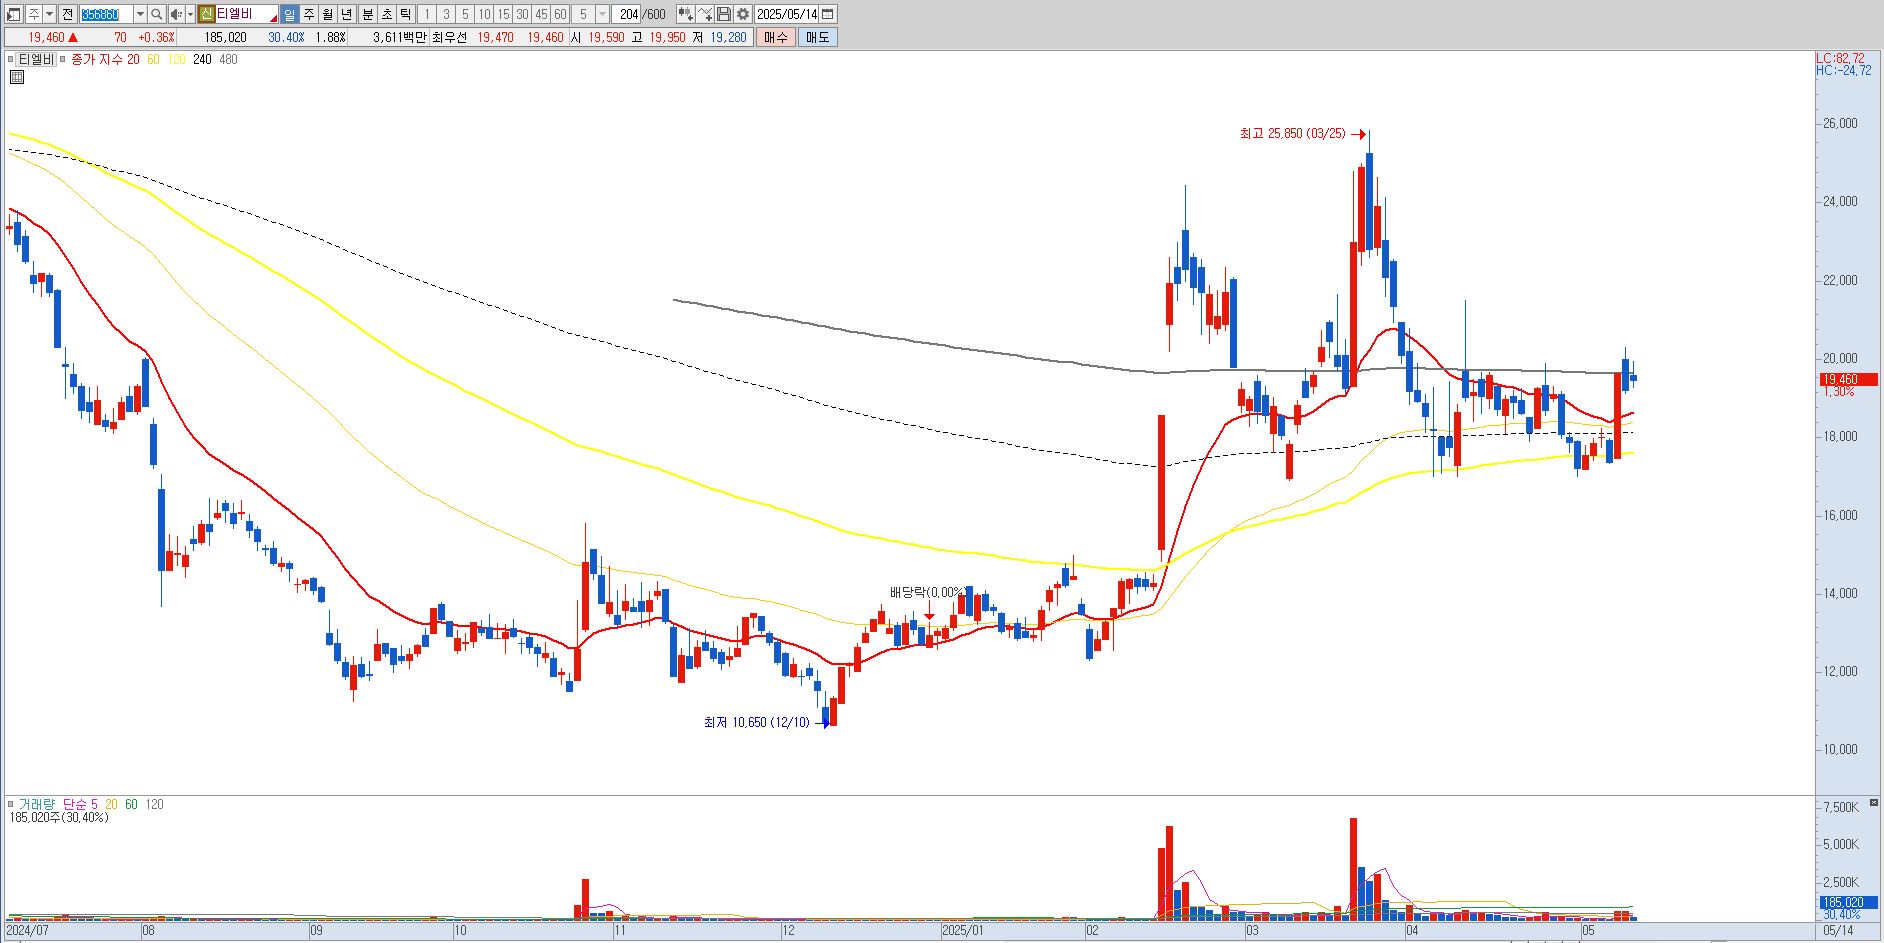
Task: Toggle the square beside 거래량 label
Action: (12, 804)
